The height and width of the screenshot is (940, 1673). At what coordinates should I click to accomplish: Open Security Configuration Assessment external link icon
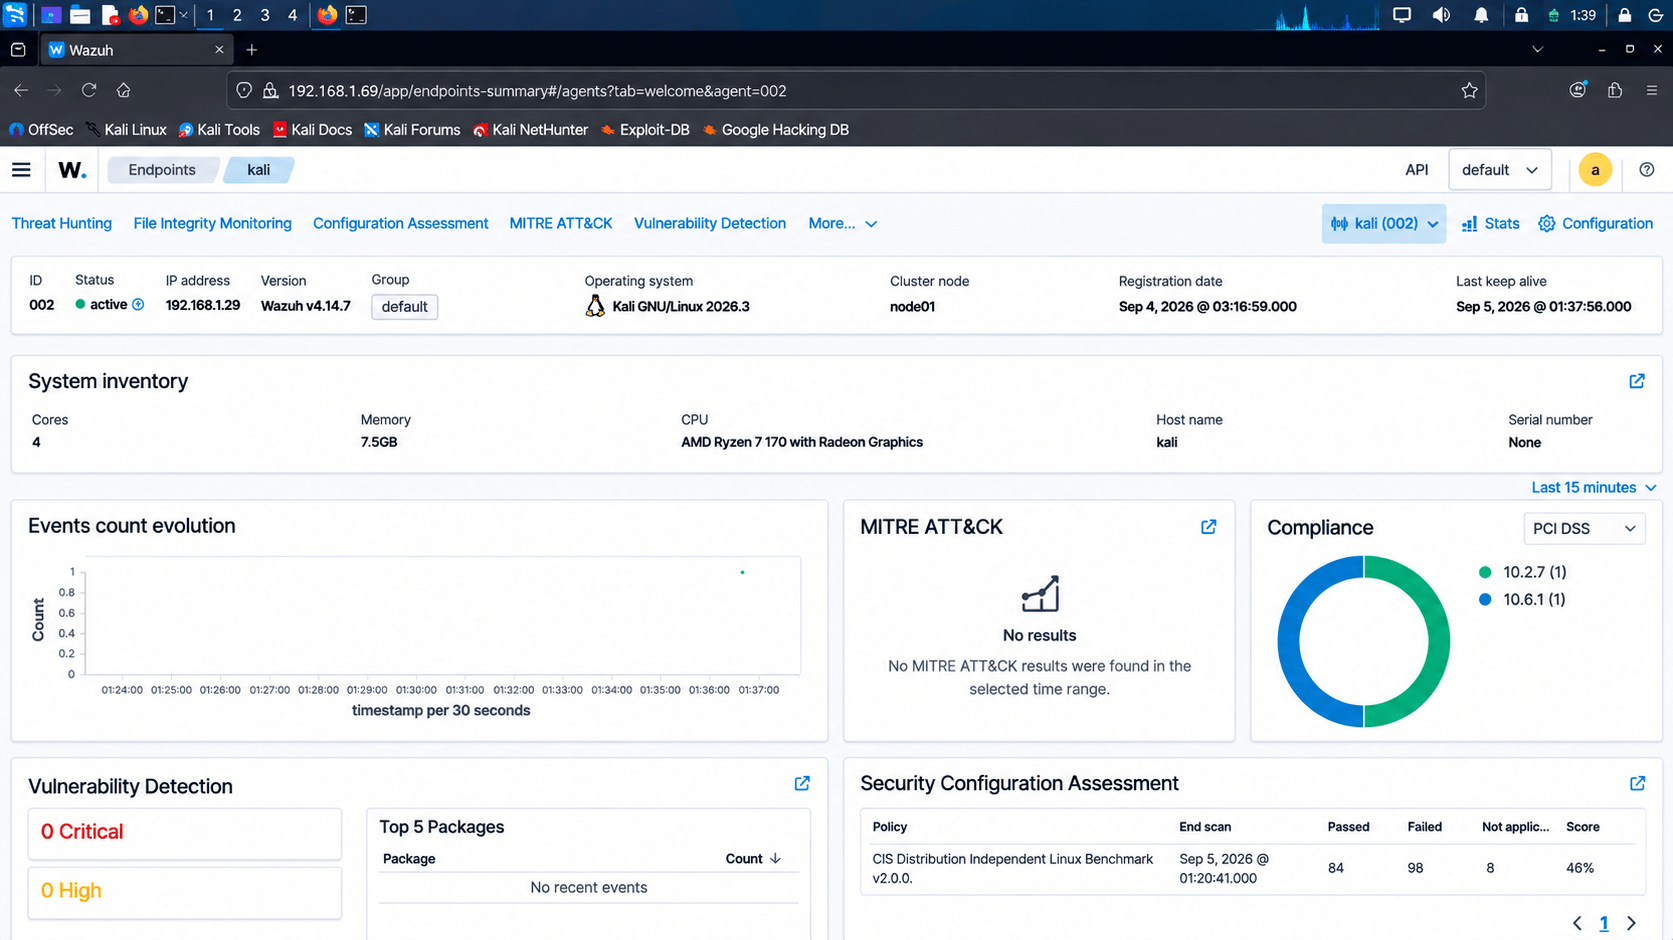[x=1637, y=784]
